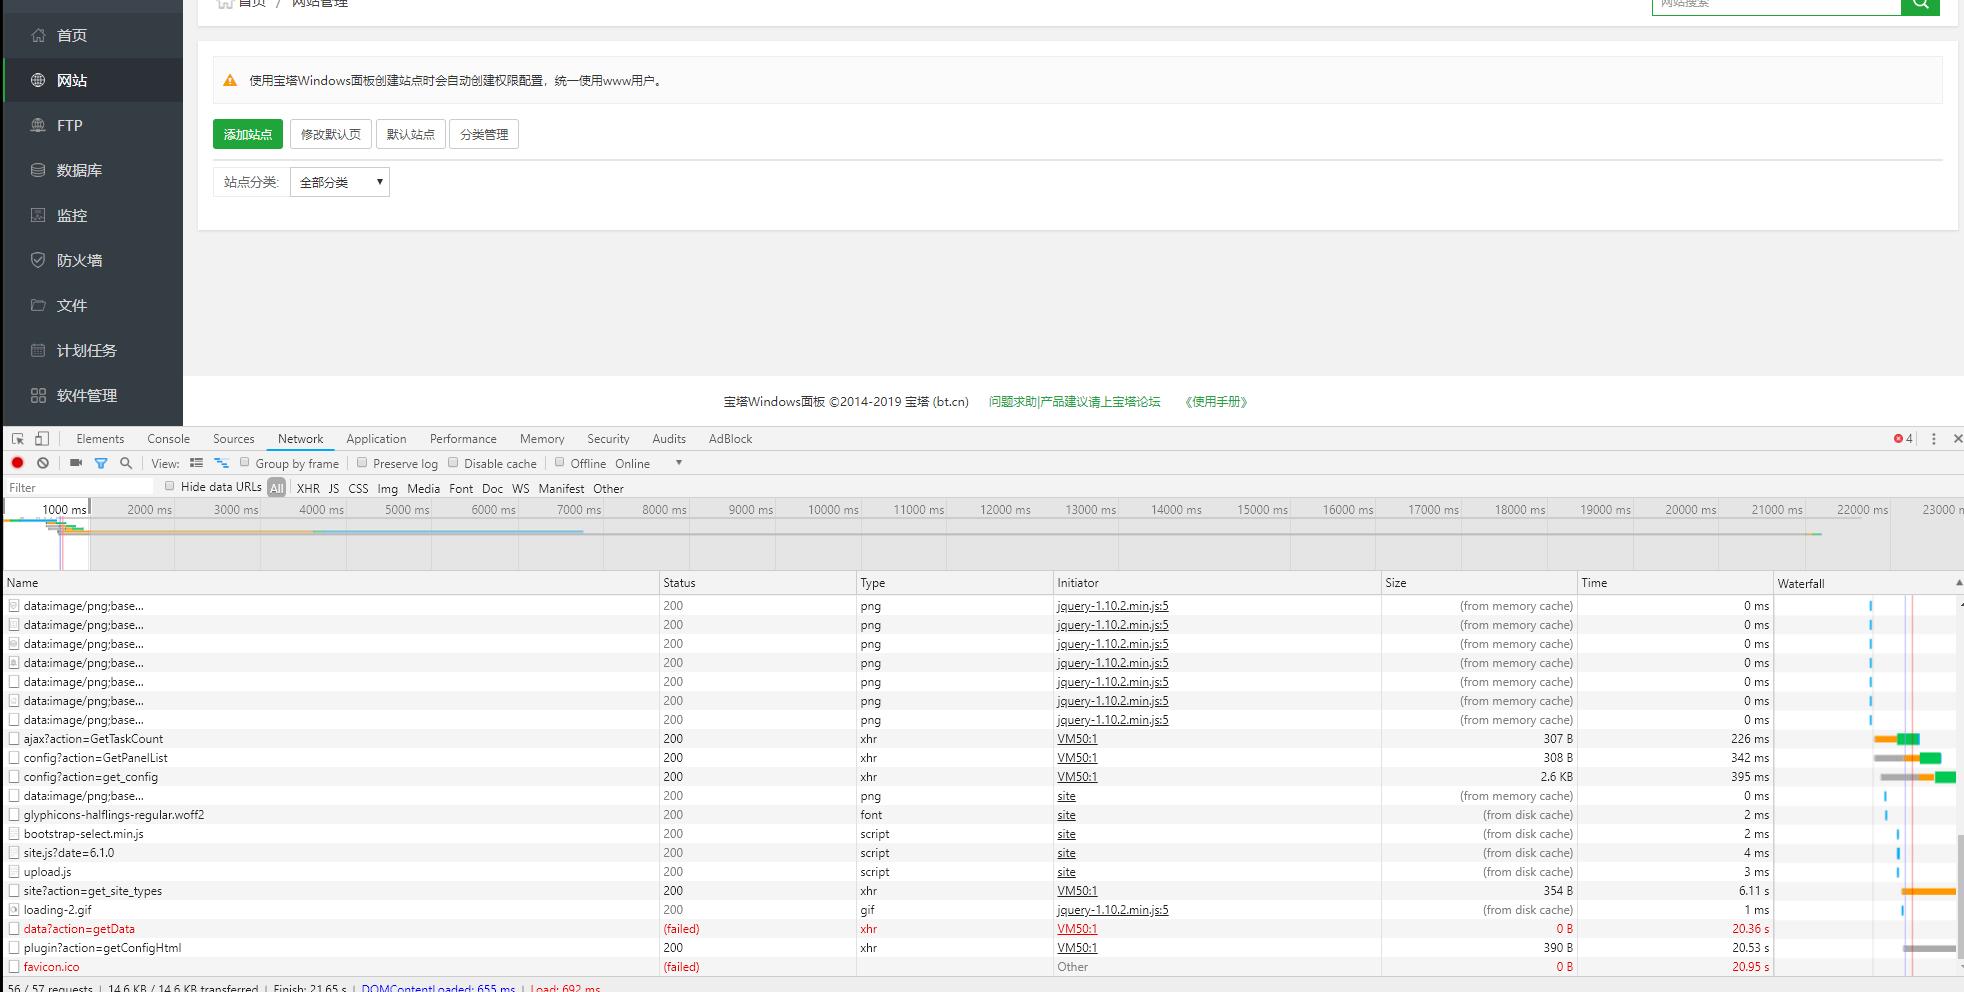Open the 全部分类 site category dropdown

click(x=340, y=182)
